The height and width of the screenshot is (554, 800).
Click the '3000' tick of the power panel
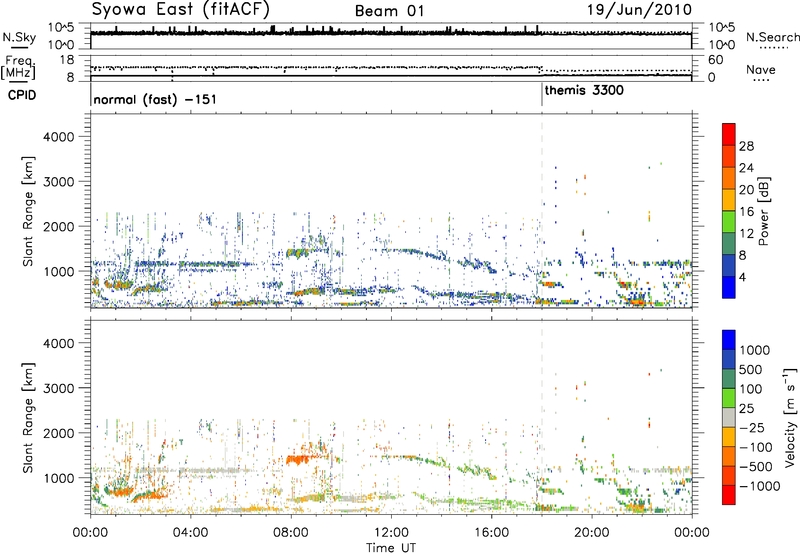pyautogui.click(x=58, y=182)
